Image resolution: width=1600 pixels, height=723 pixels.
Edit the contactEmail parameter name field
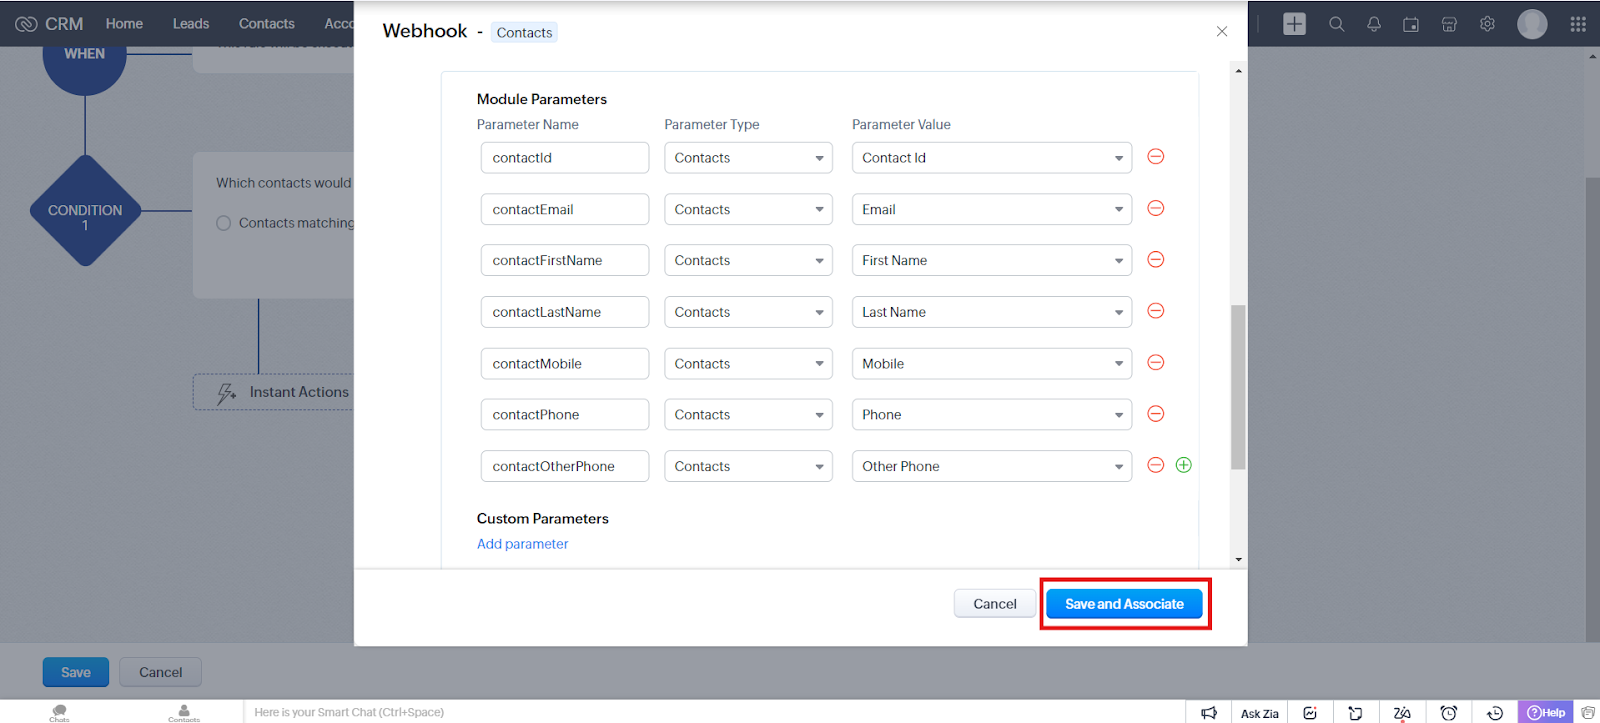(565, 209)
